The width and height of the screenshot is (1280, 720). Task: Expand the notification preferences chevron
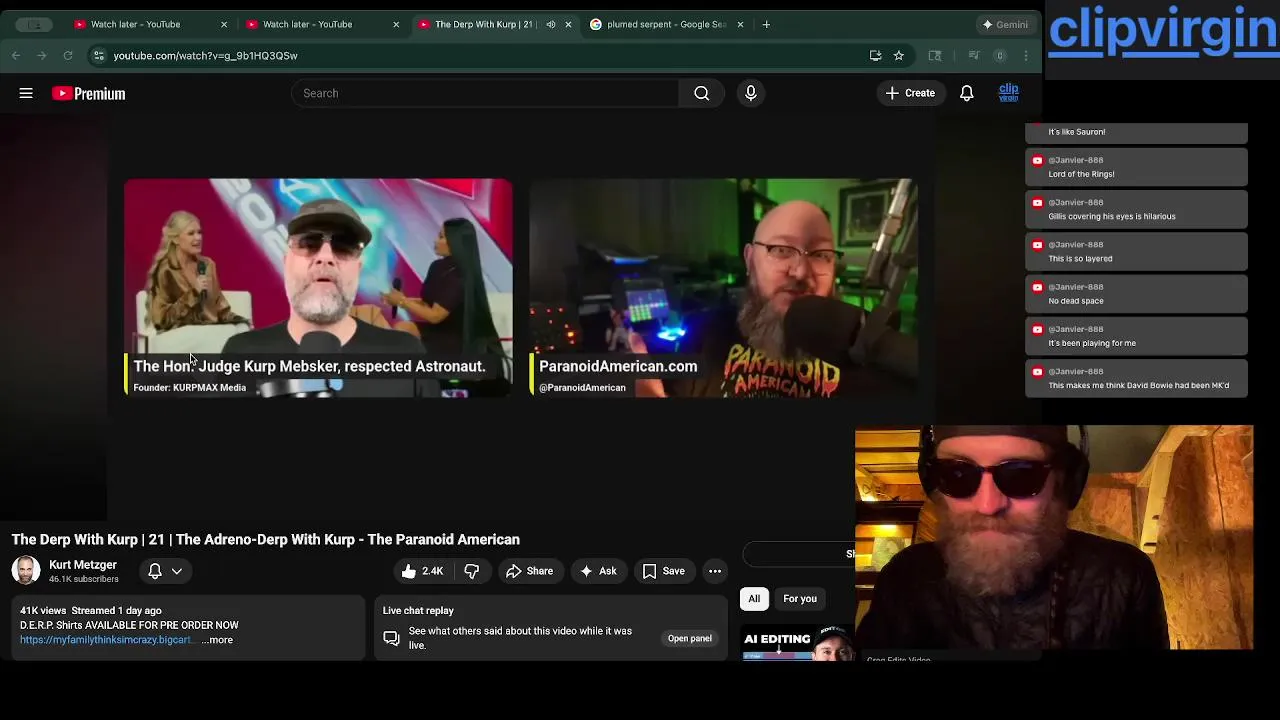point(177,571)
